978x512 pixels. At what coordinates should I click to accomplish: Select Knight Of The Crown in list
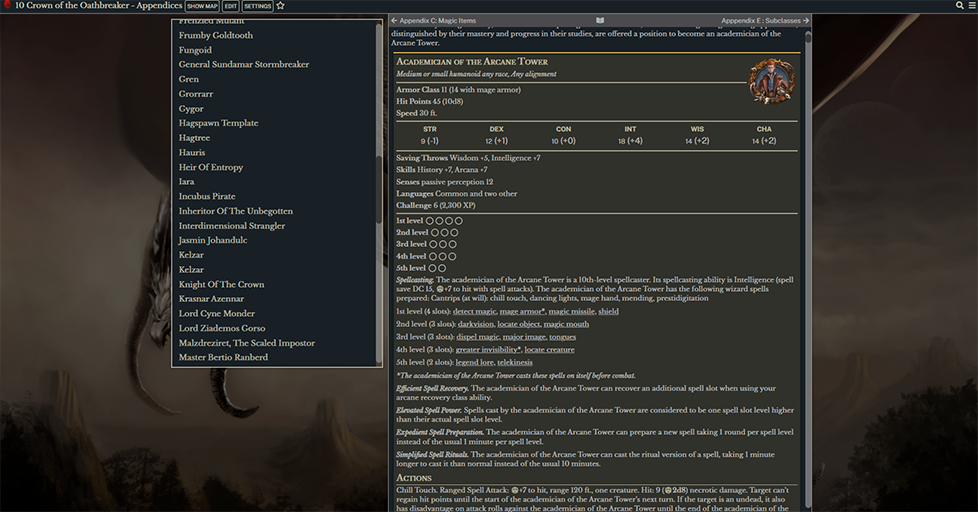(x=221, y=284)
